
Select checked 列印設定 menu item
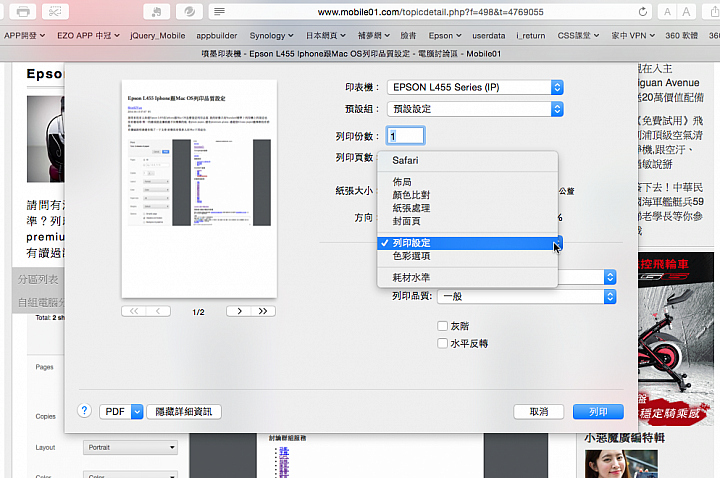tap(467, 243)
